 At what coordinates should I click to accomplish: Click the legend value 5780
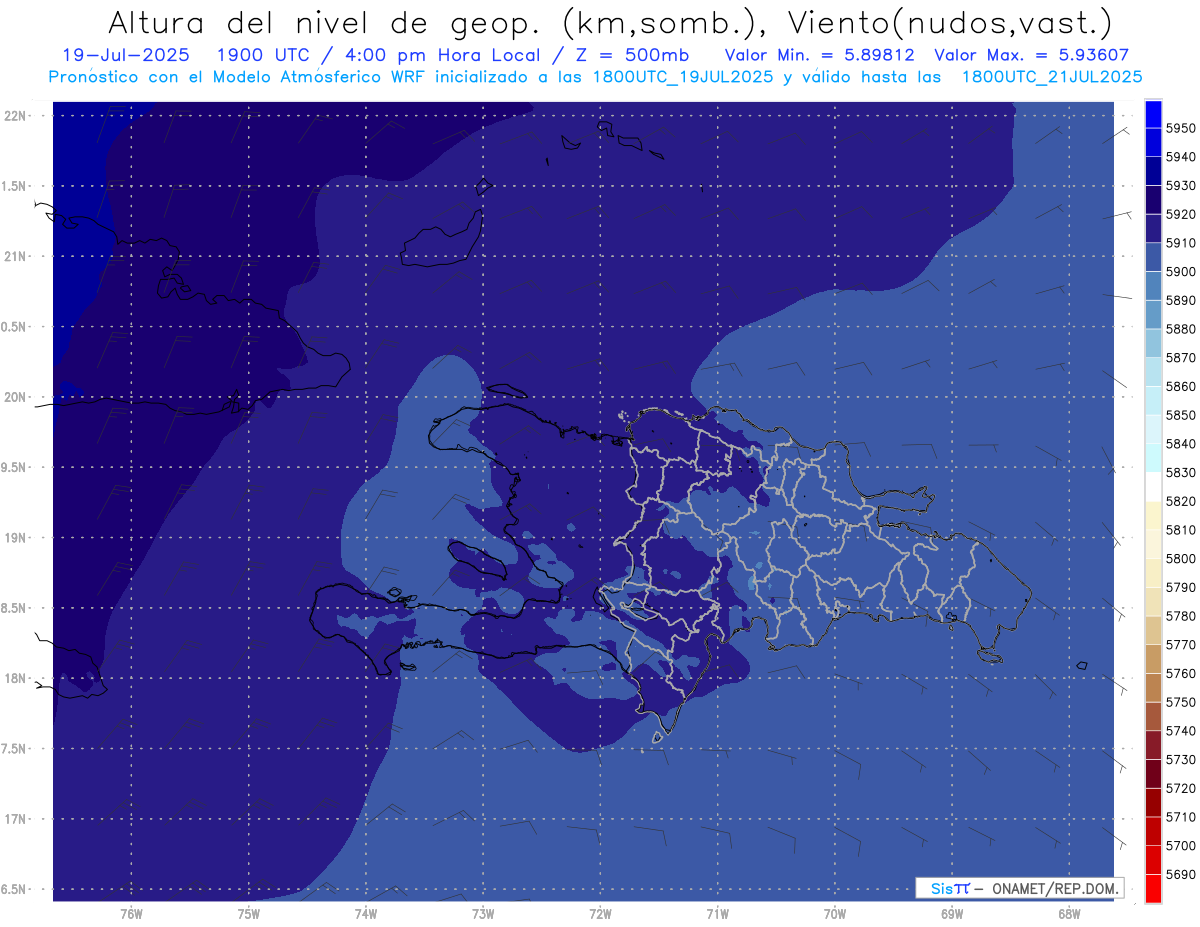1180,616
